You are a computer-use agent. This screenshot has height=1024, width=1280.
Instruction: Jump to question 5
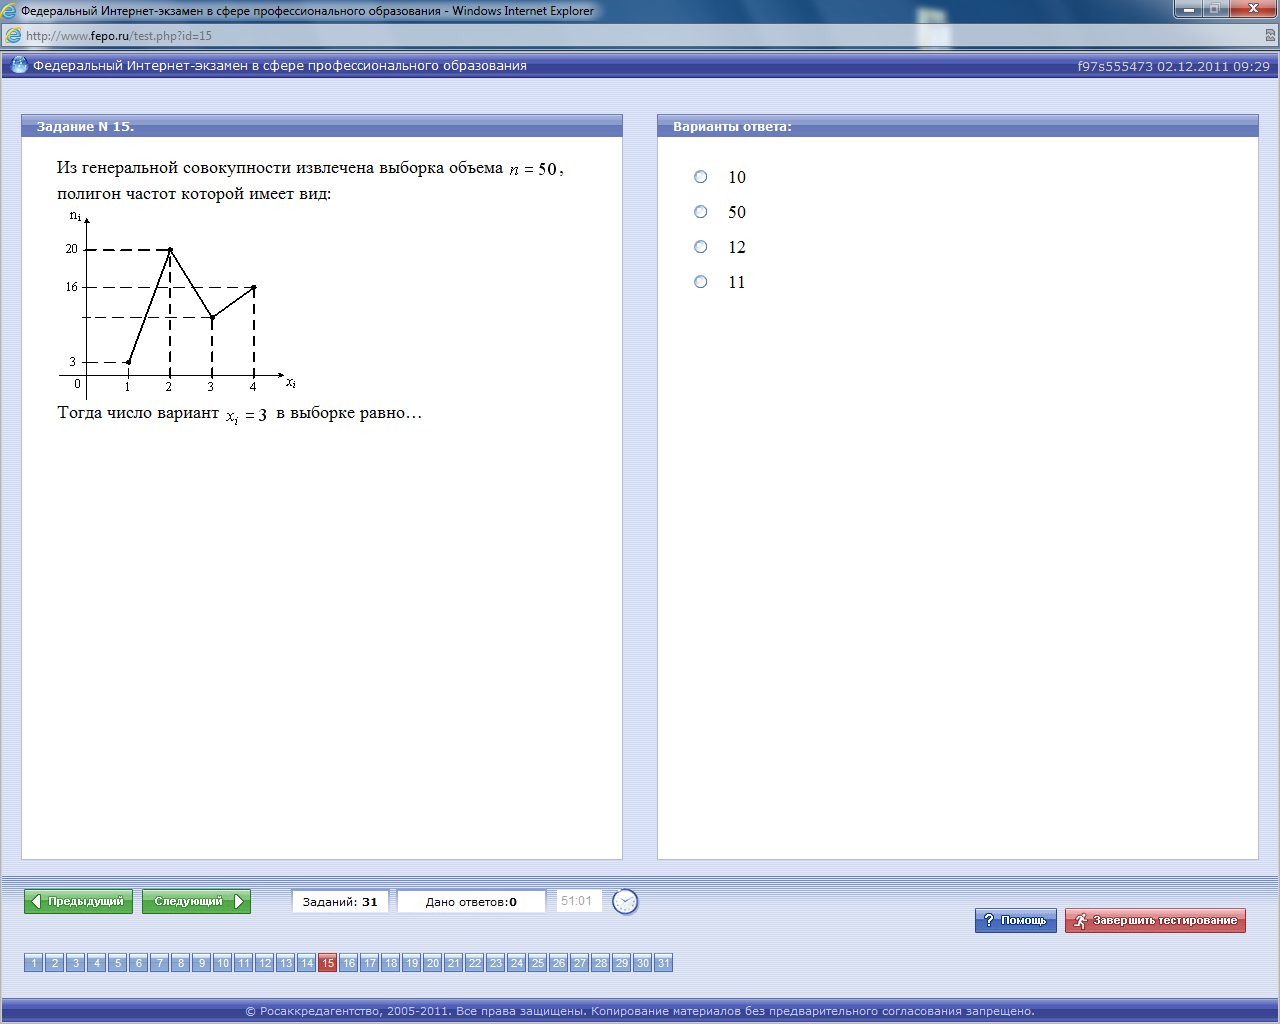pyautogui.click(x=118, y=963)
